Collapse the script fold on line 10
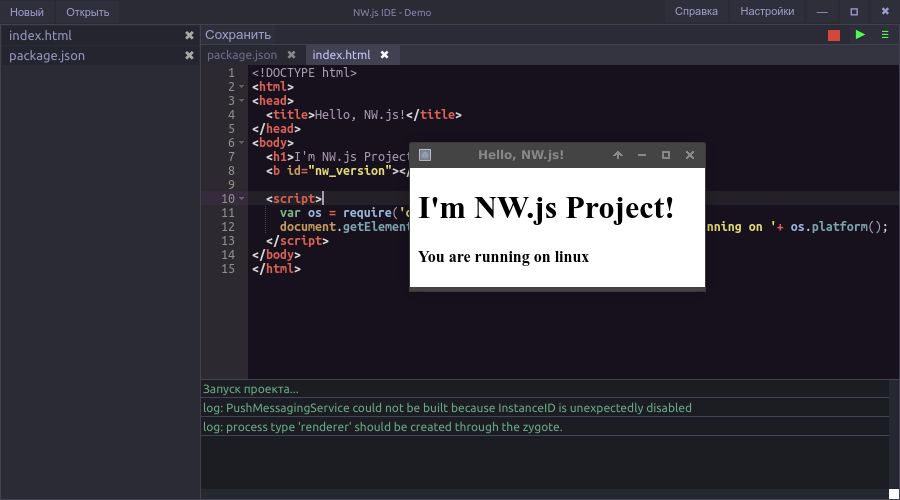The image size is (900, 500). click(242, 199)
